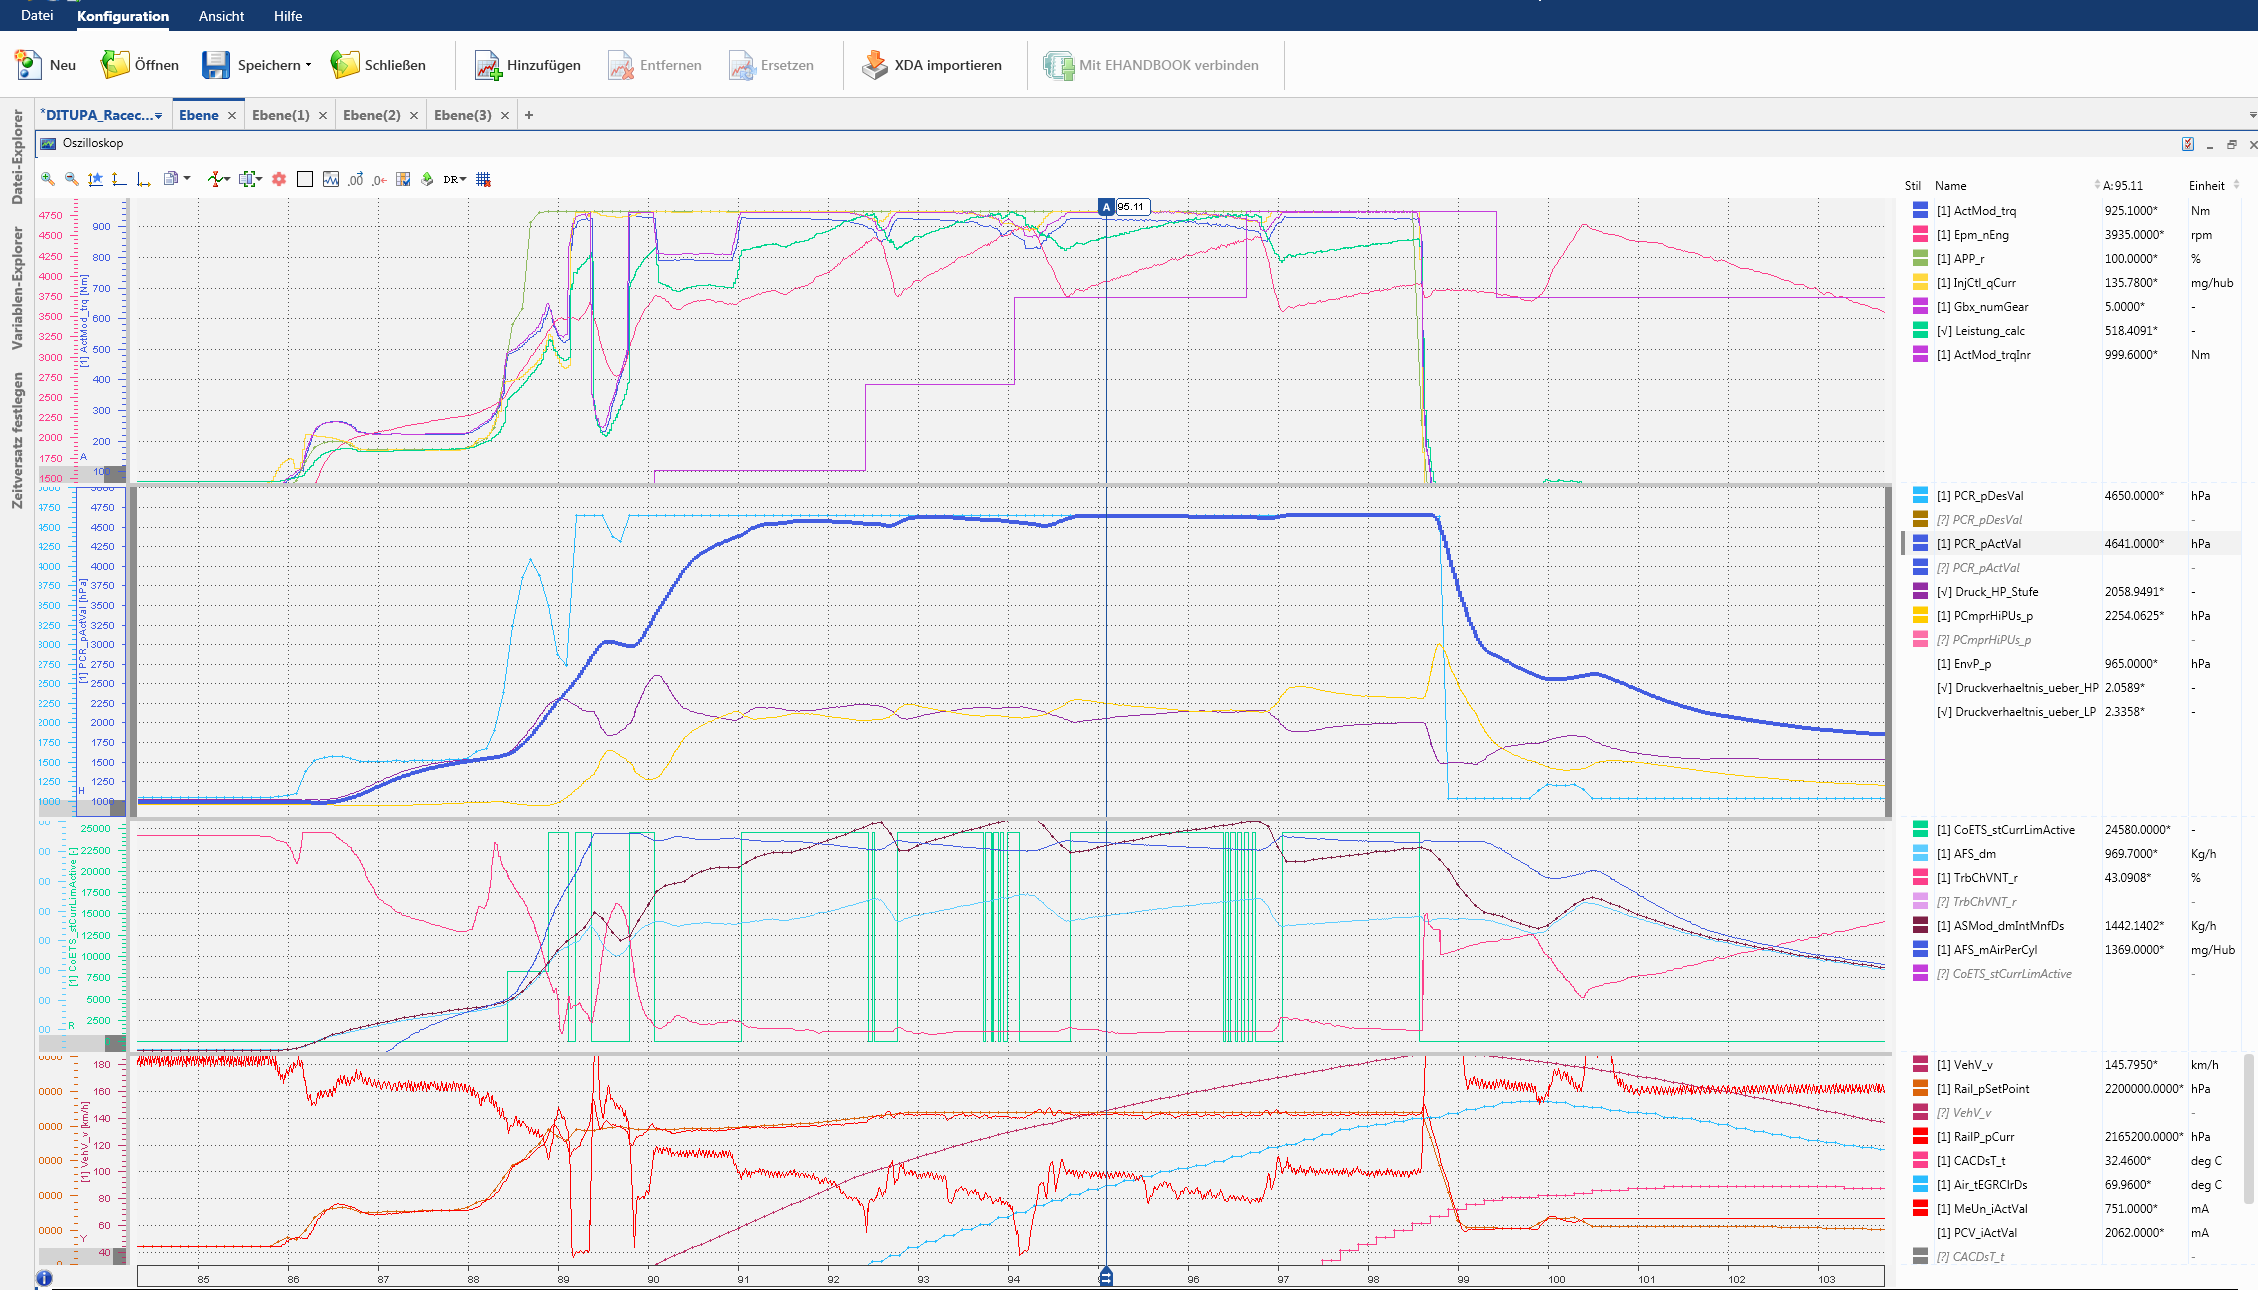Decrease decimal places with .0 icon

[379, 179]
